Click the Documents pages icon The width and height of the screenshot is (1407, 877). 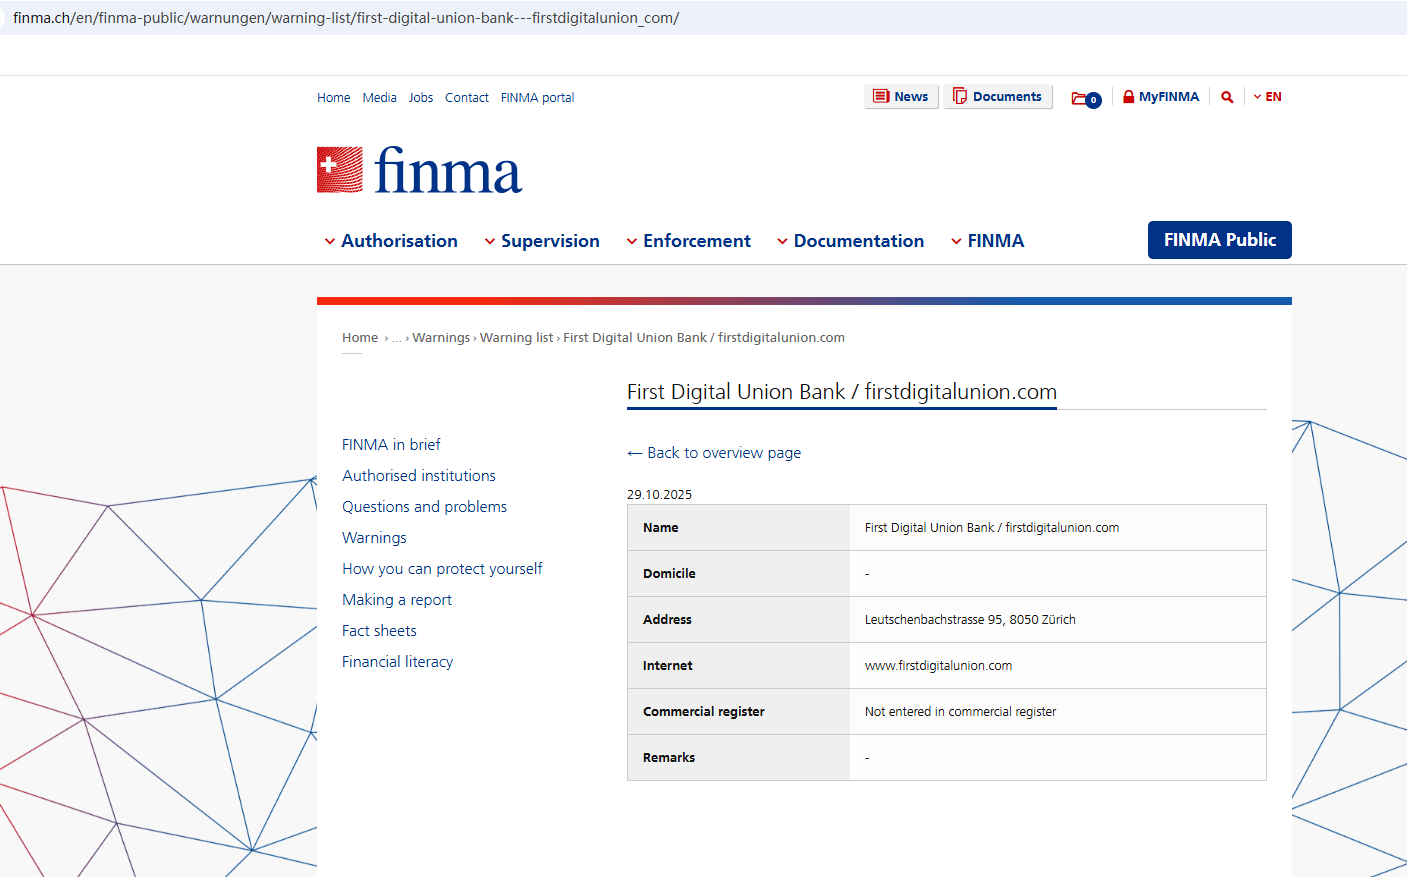tap(960, 96)
